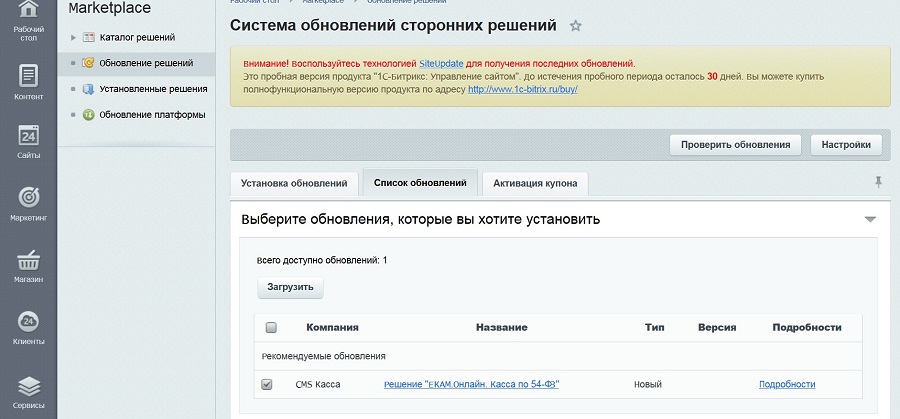Click the Установленные решения menu icon

tap(88, 89)
